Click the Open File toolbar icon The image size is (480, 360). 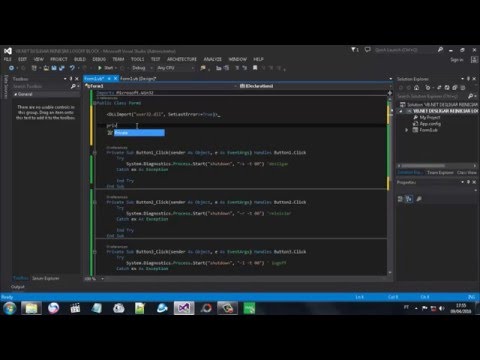coord(46,68)
